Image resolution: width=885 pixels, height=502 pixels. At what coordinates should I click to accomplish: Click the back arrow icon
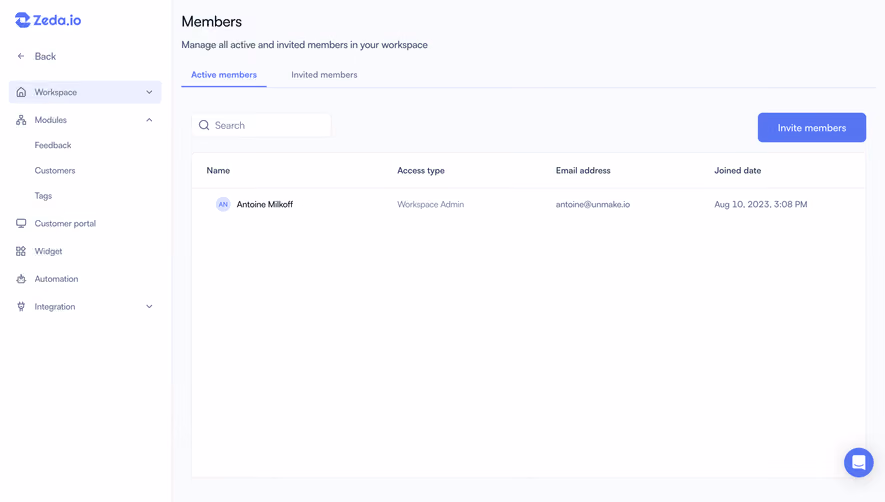coord(21,56)
